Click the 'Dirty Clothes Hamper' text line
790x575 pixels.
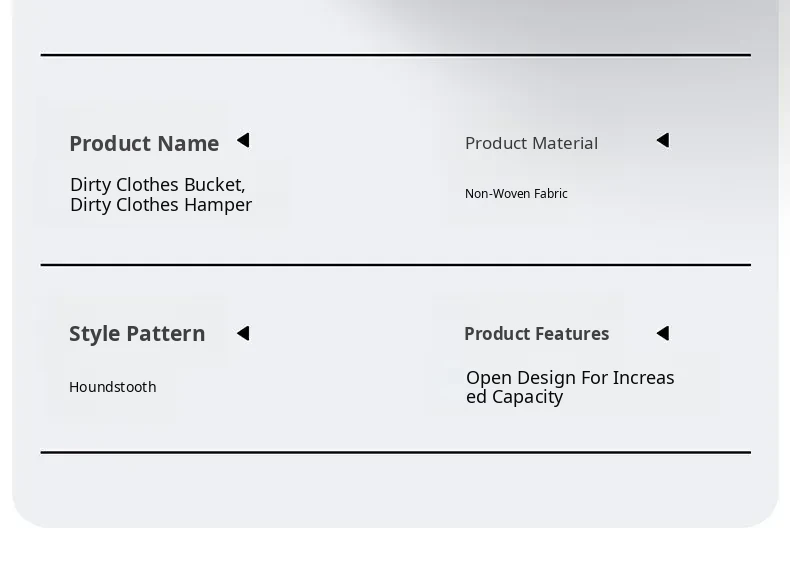pyautogui.click(x=161, y=205)
